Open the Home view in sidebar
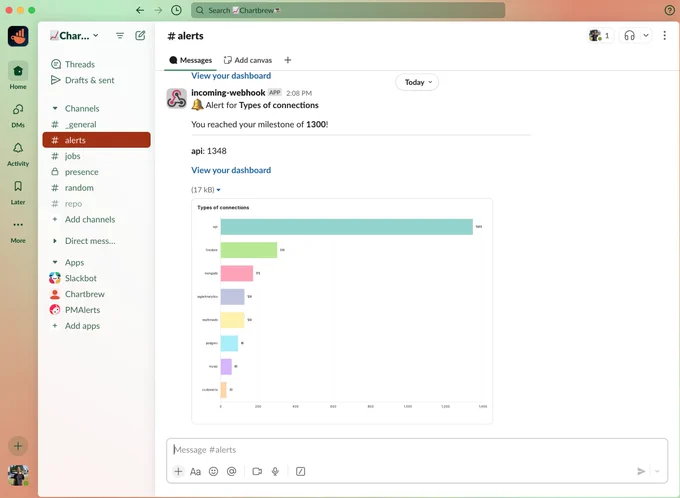This screenshot has width=680, height=498. pos(18,75)
